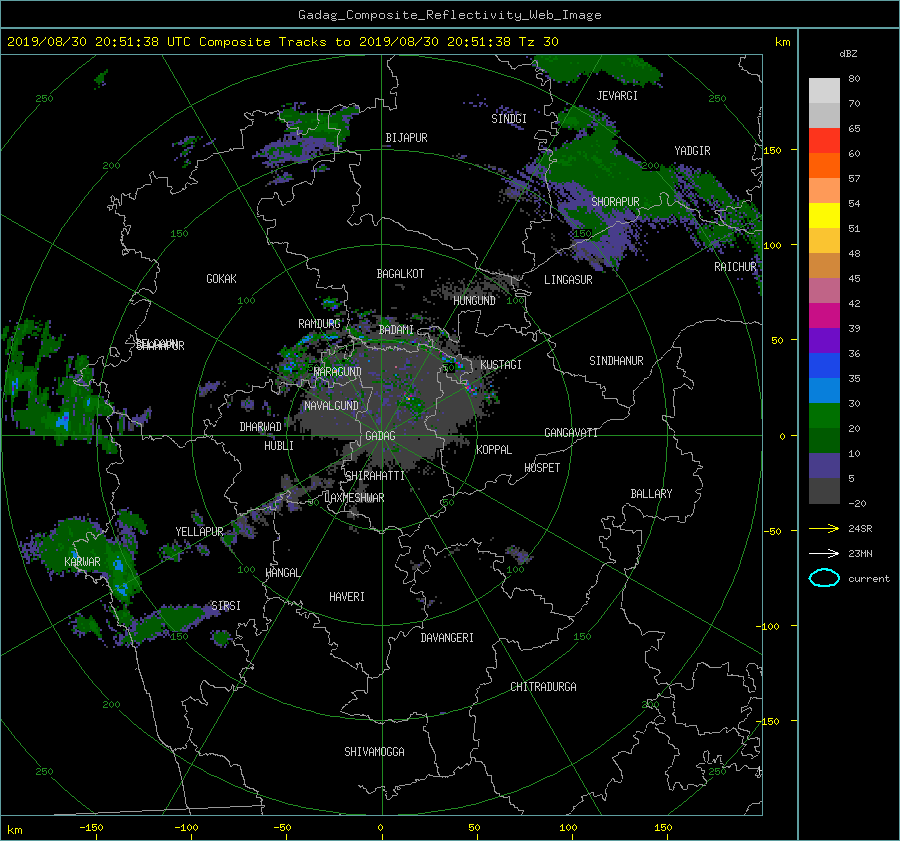Image resolution: width=900 pixels, height=841 pixels.
Task: Click the HUNGUND city label
Action: pyautogui.click(x=474, y=300)
